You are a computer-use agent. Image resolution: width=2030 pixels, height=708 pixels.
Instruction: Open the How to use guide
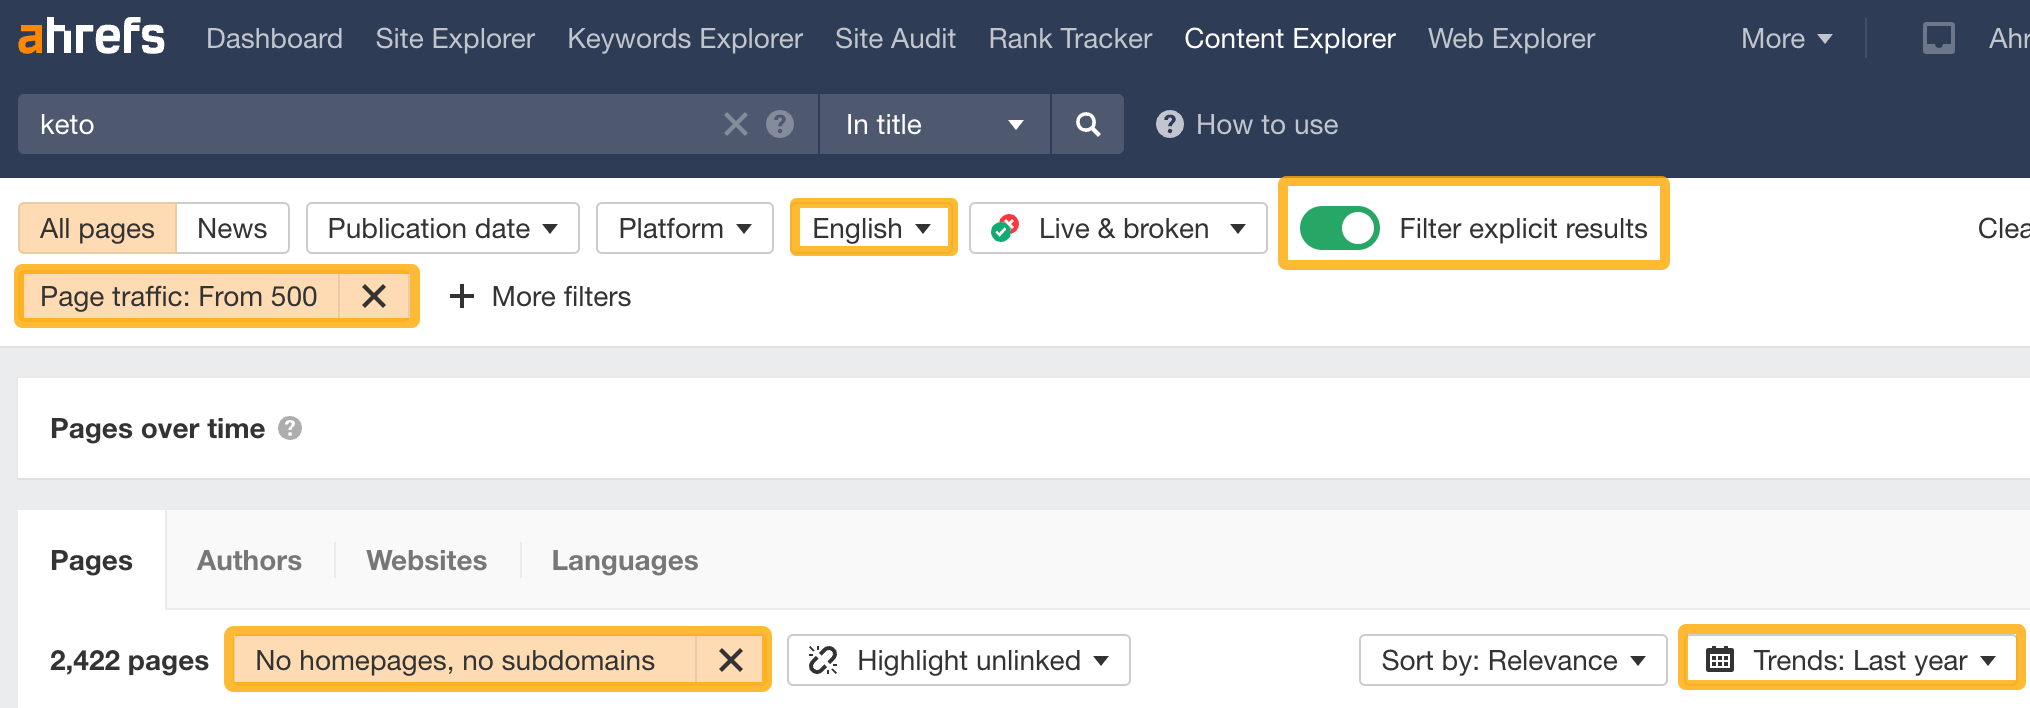(x=1247, y=124)
